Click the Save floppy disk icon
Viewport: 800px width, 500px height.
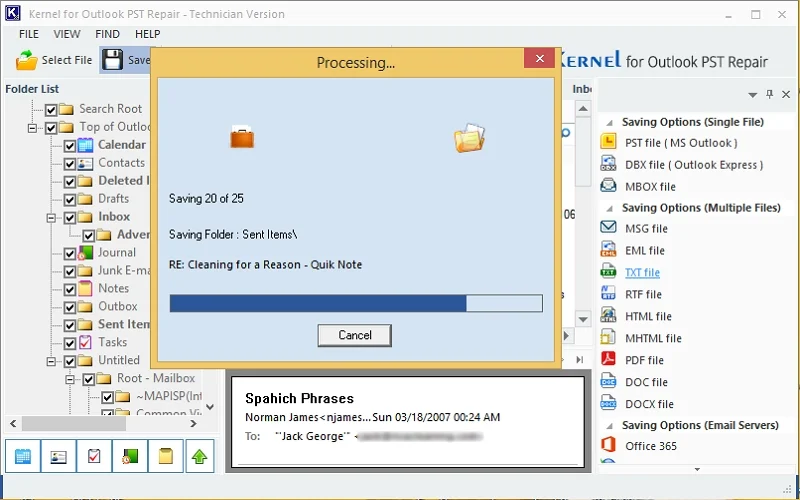[x=112, y=60]
